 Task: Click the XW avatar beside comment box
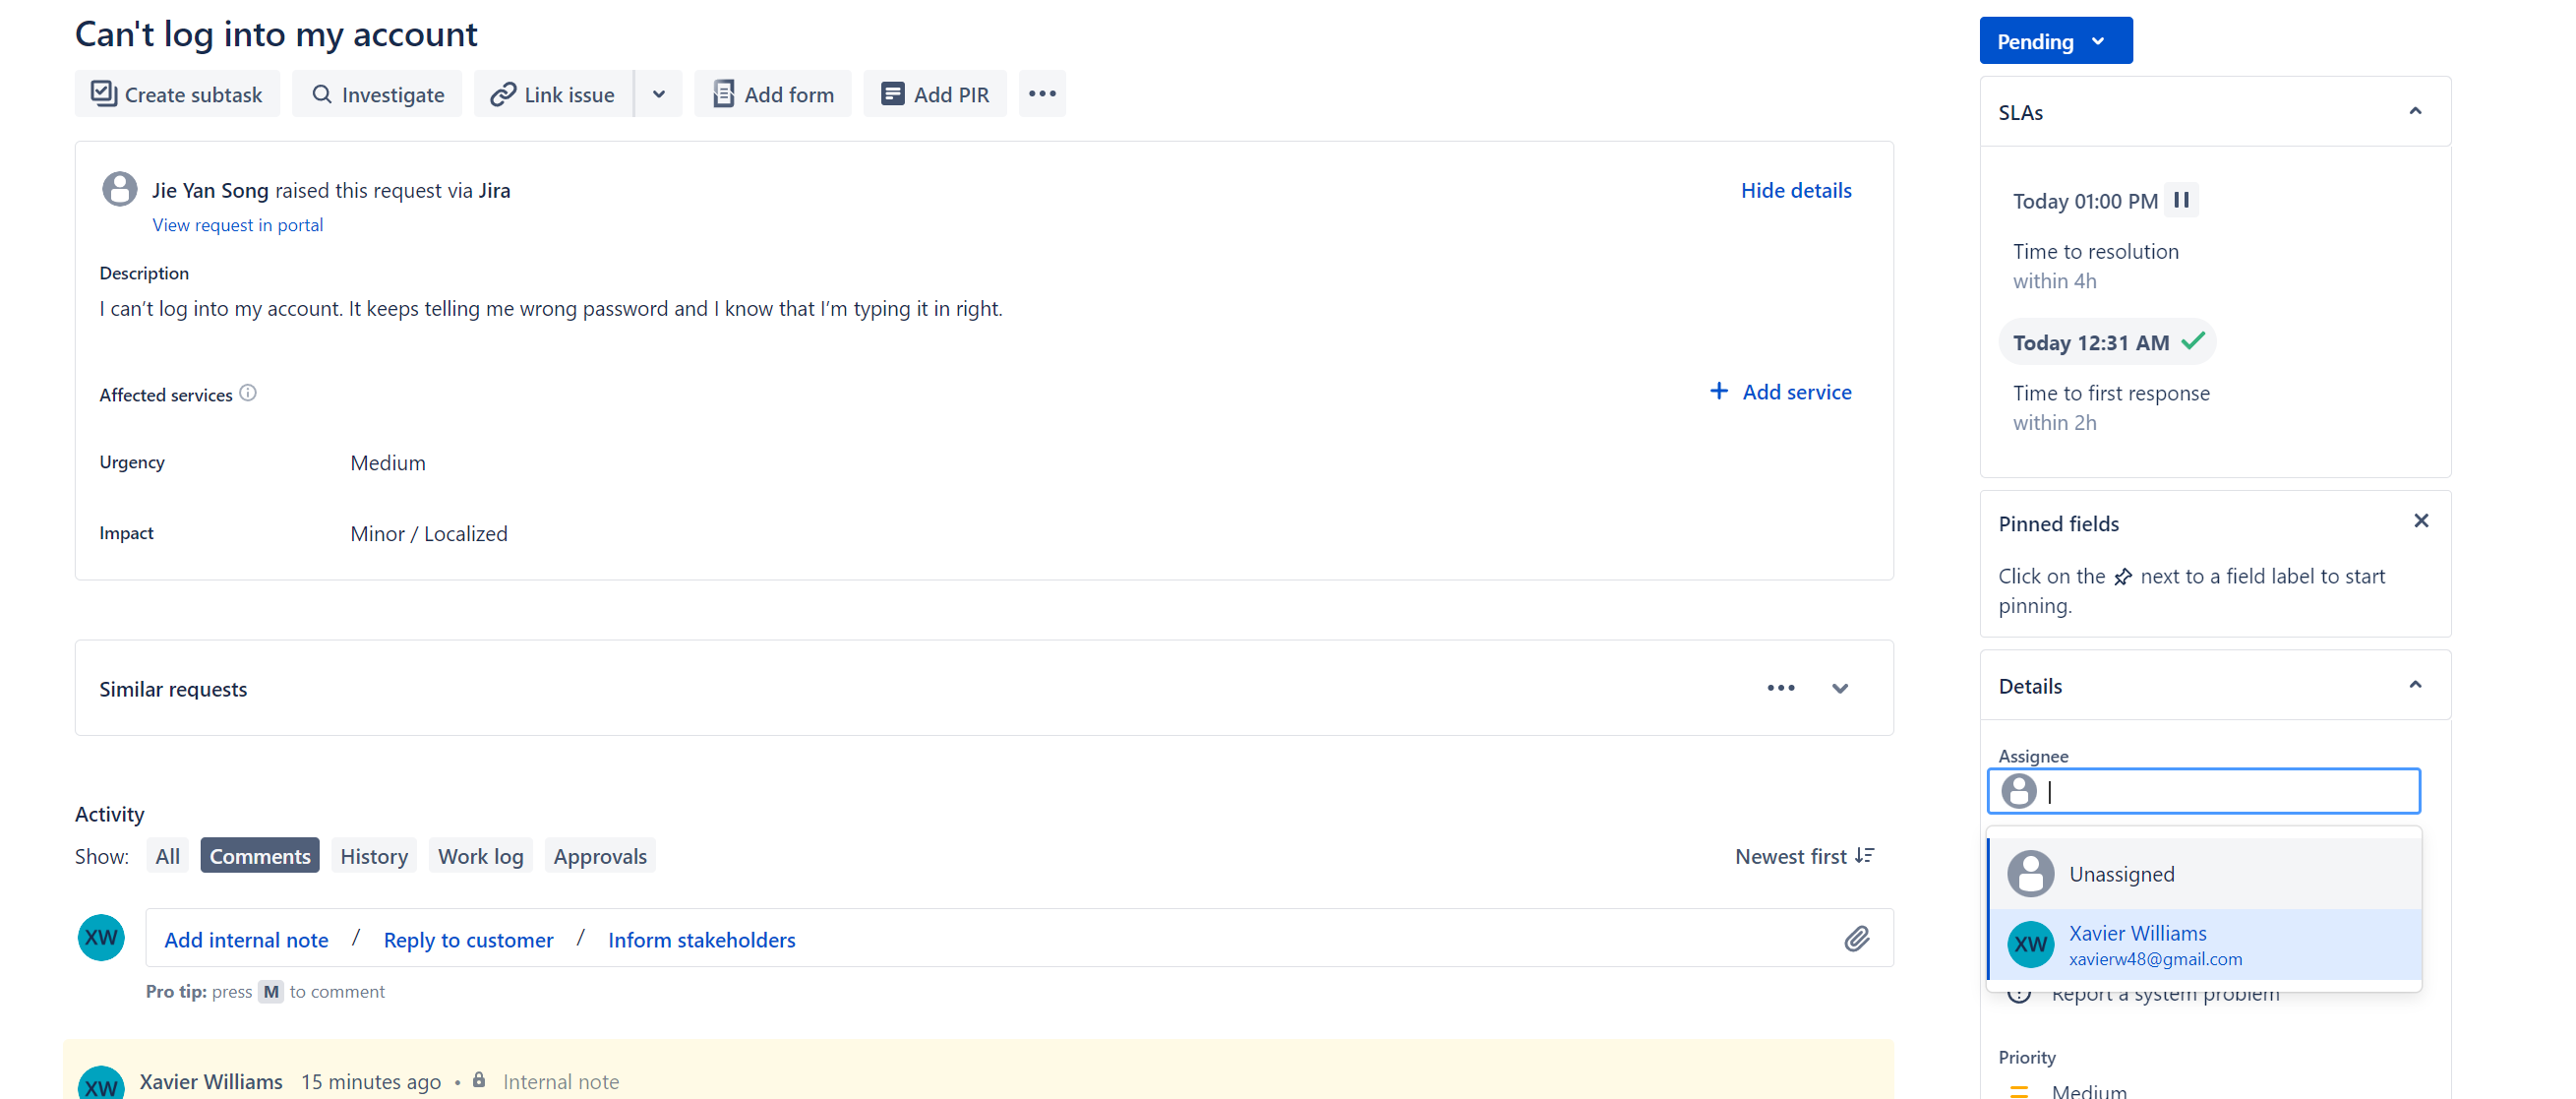click(x=101, y=937)
